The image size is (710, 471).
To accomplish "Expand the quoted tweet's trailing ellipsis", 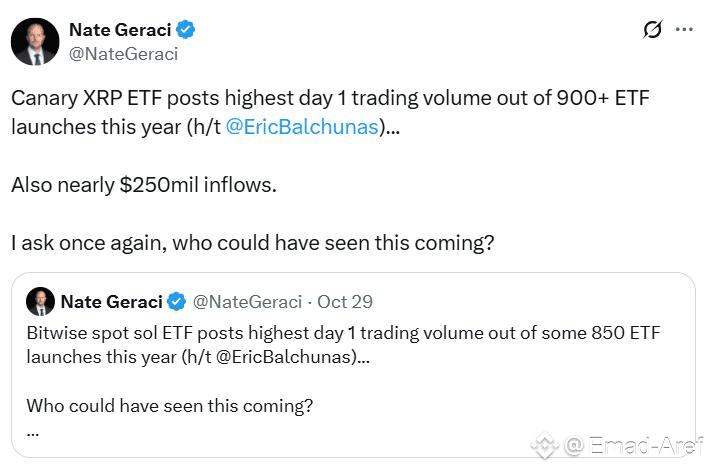I will [x=33, y=433].
